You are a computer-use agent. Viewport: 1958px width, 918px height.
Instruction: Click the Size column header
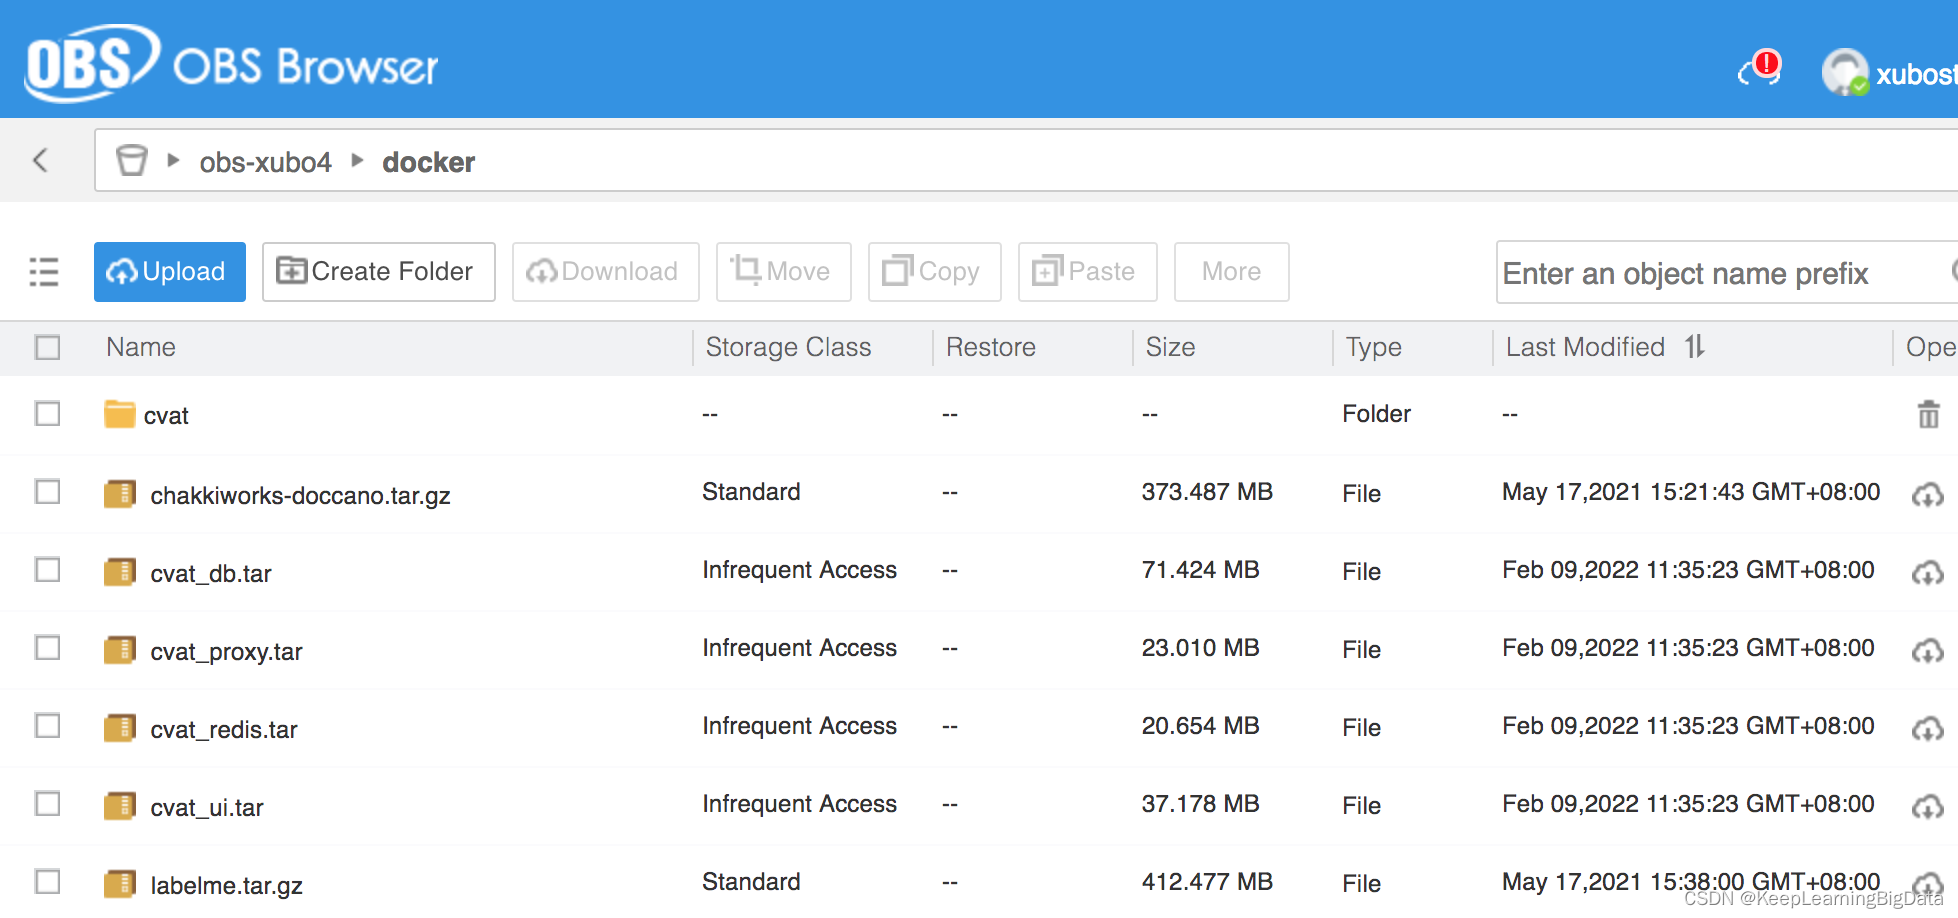click(x=1170, y=347)
